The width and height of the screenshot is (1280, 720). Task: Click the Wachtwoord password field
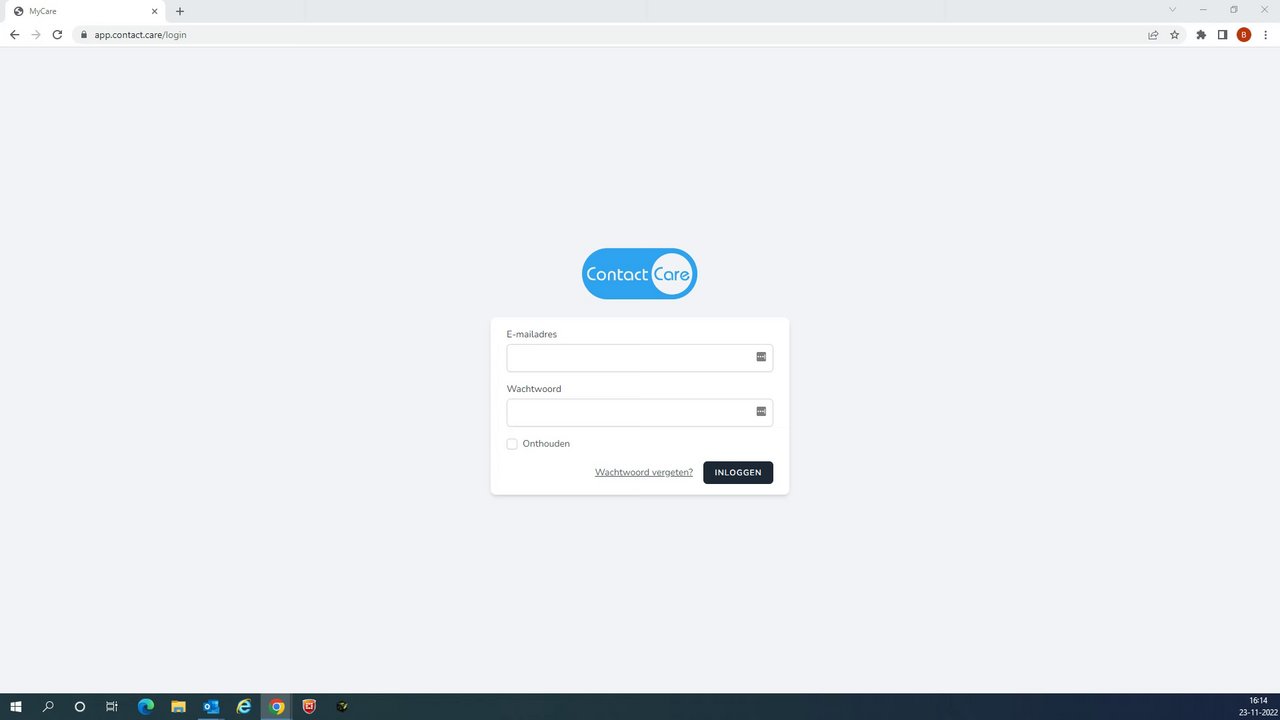[639, 412]
